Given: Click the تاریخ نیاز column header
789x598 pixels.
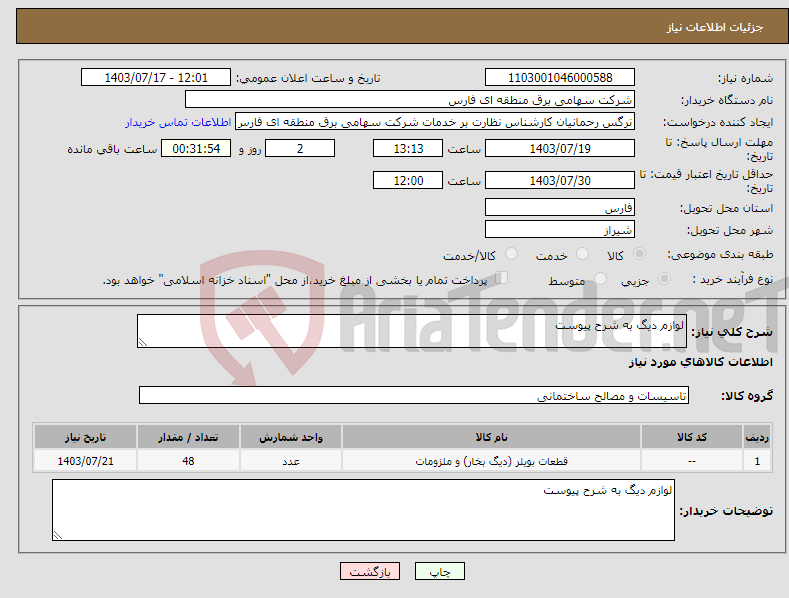Looking at the screenshot, I should 86,437.
